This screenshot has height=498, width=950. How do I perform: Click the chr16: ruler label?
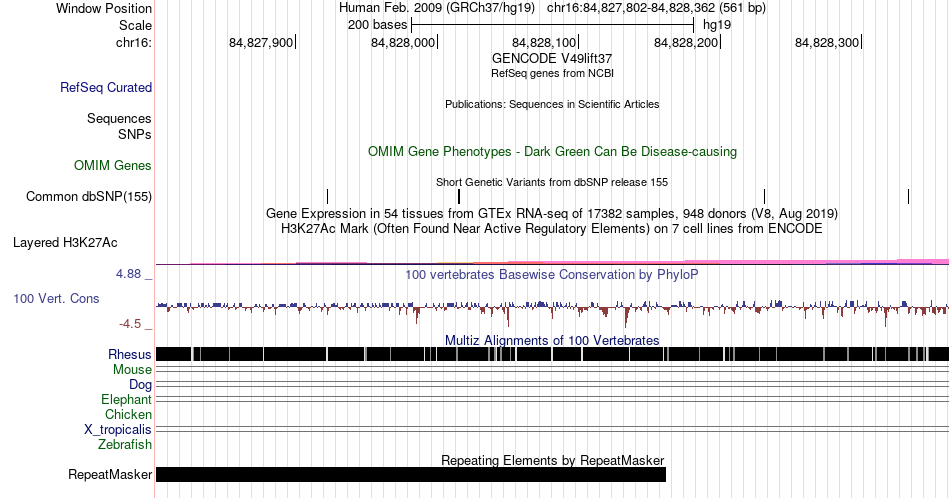coord(133,42)
